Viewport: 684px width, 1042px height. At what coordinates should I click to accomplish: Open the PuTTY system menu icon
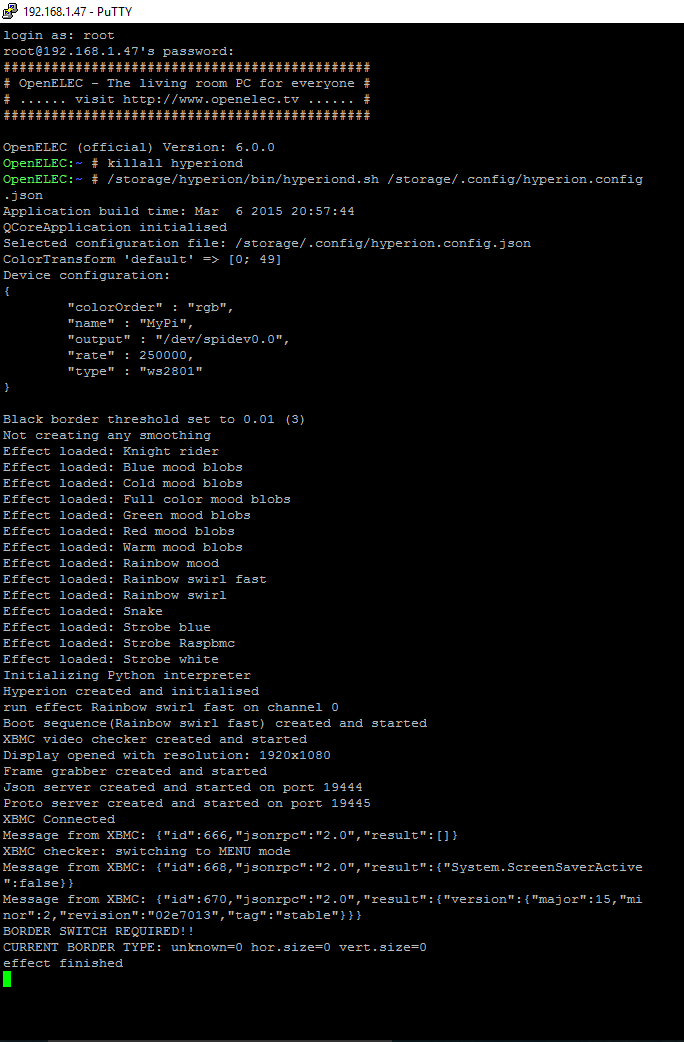(x=9, y=11)
